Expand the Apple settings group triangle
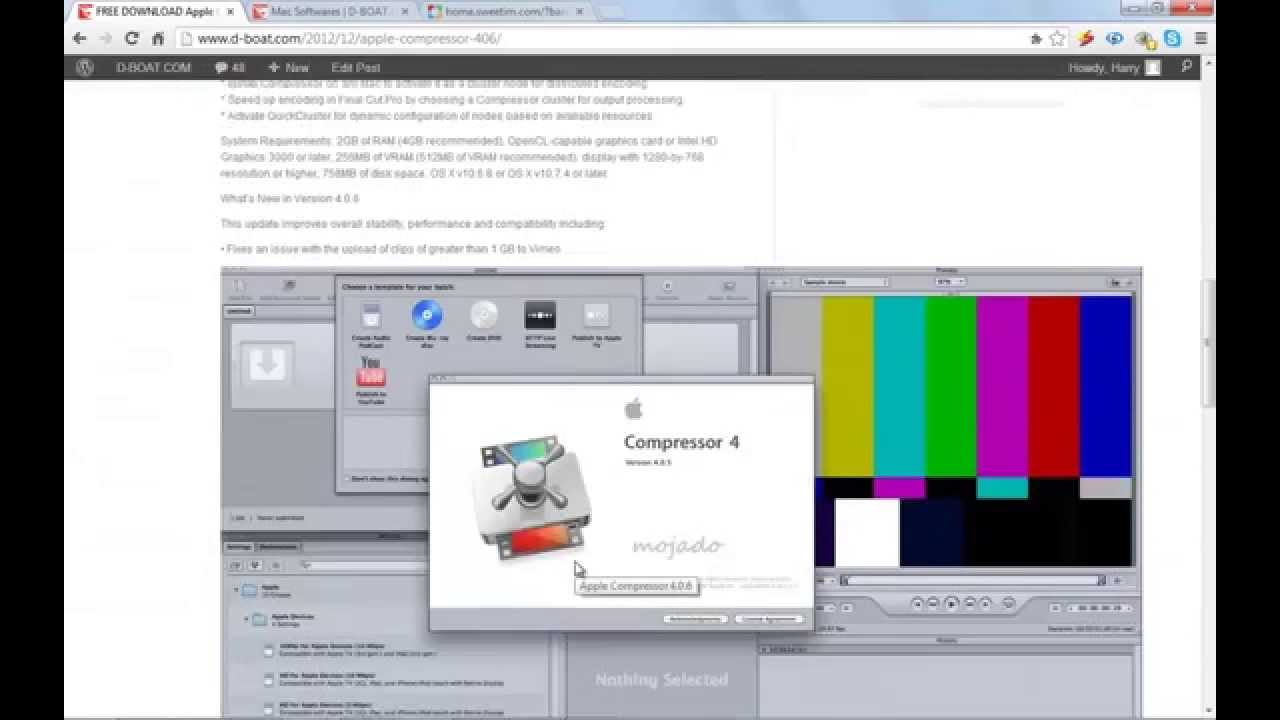The image size is (1280, 720). (x=237, y=590)
